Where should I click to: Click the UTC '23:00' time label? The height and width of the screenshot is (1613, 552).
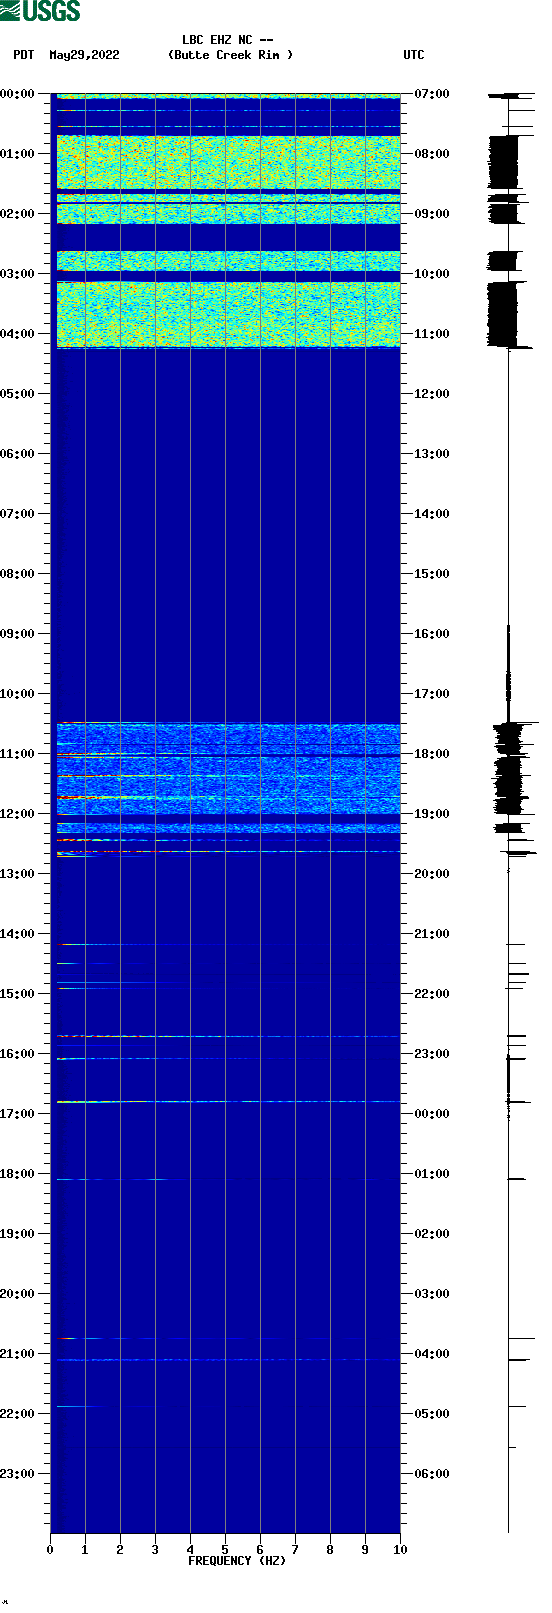[432, 1054]
